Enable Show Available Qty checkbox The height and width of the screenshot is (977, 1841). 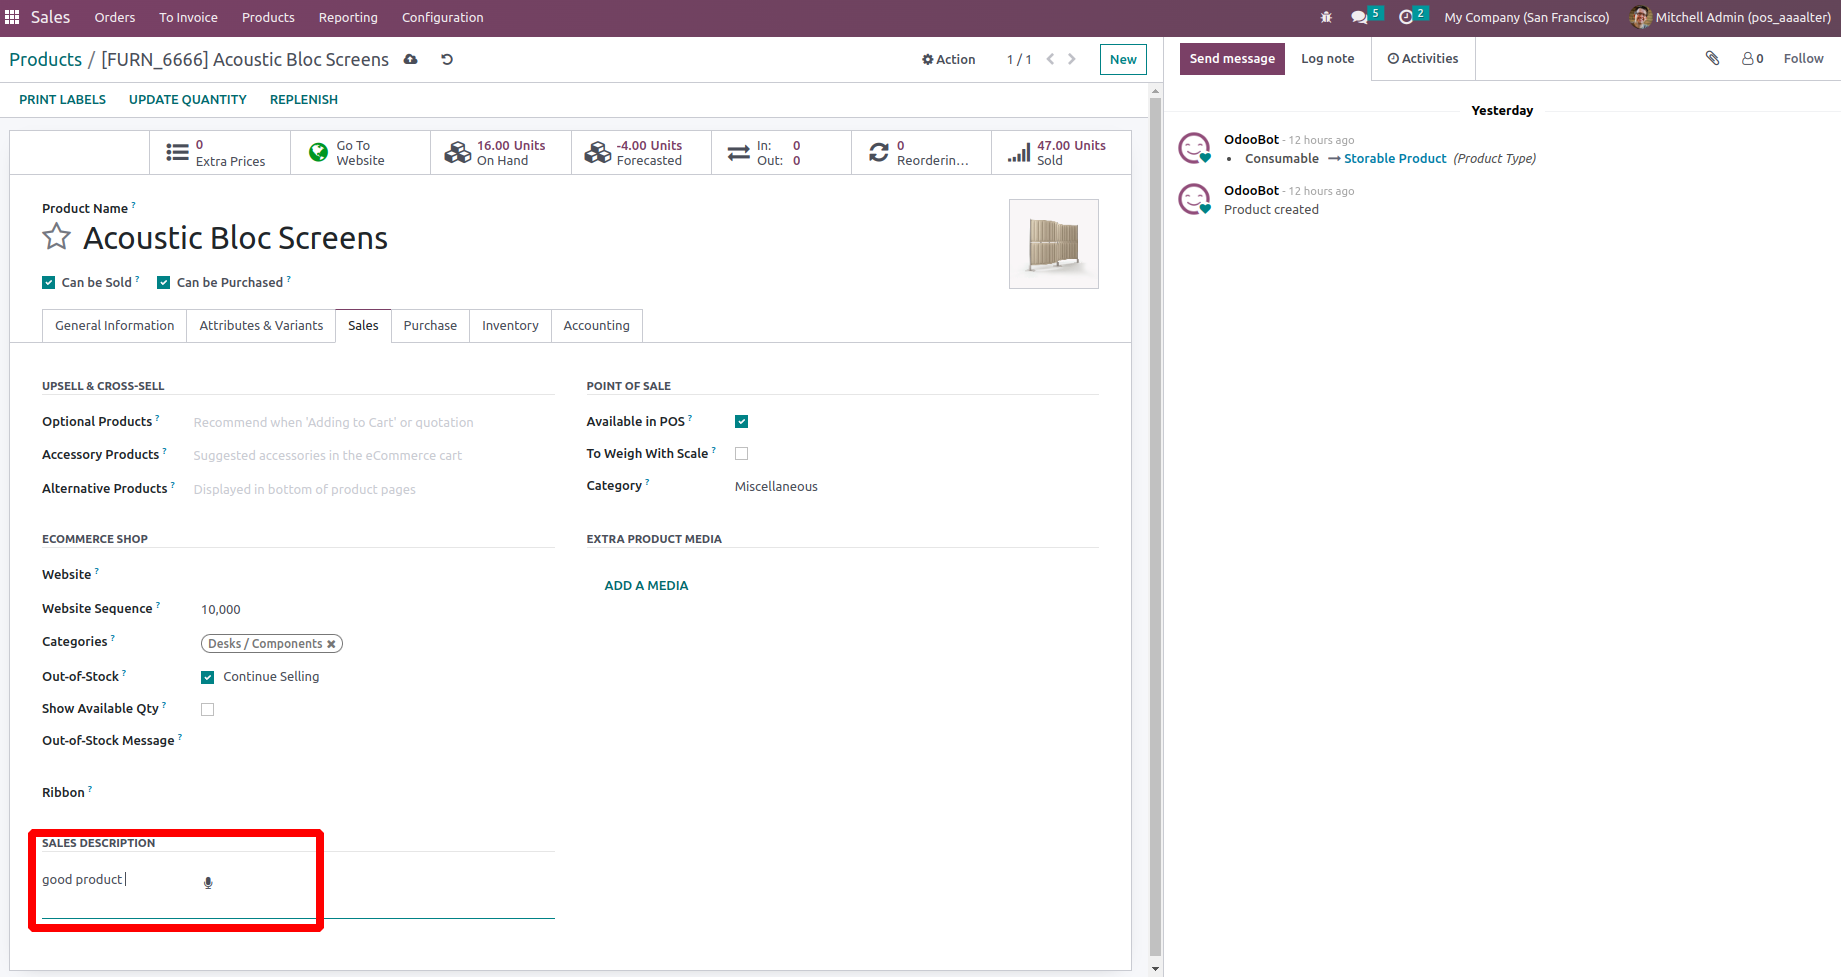coord(208,709)
